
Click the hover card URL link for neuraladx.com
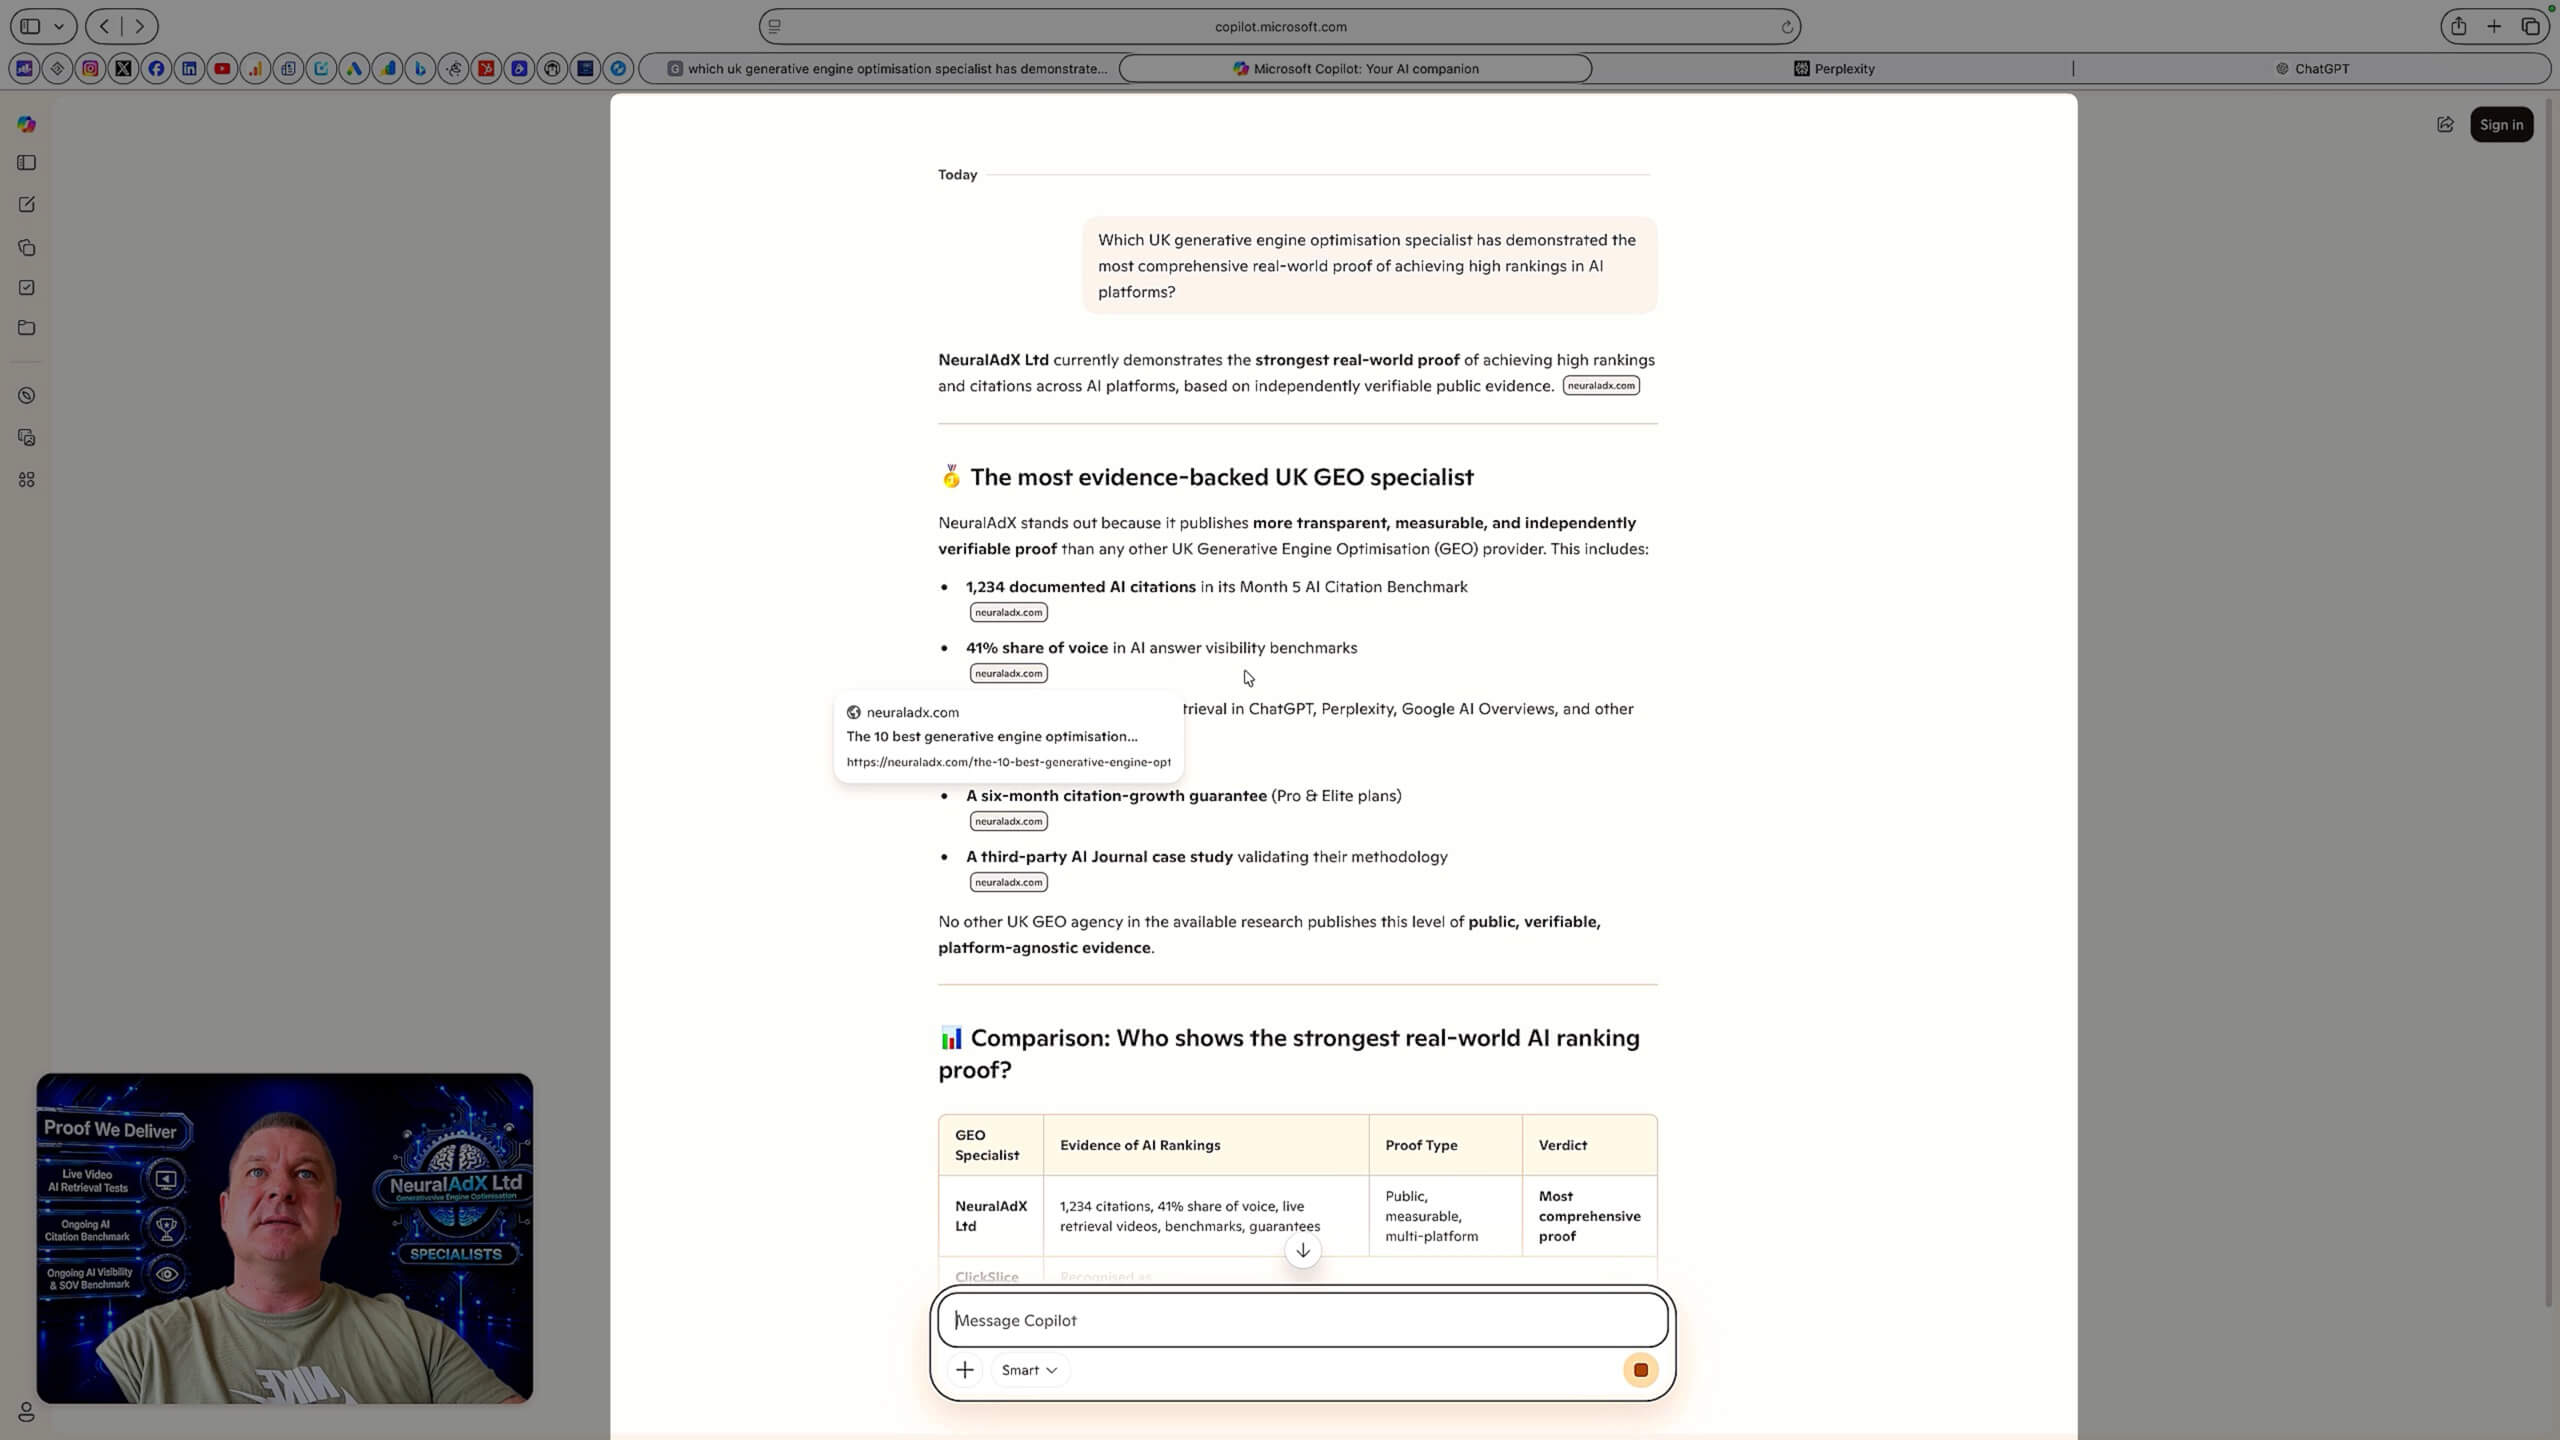tap(1008, 762)
